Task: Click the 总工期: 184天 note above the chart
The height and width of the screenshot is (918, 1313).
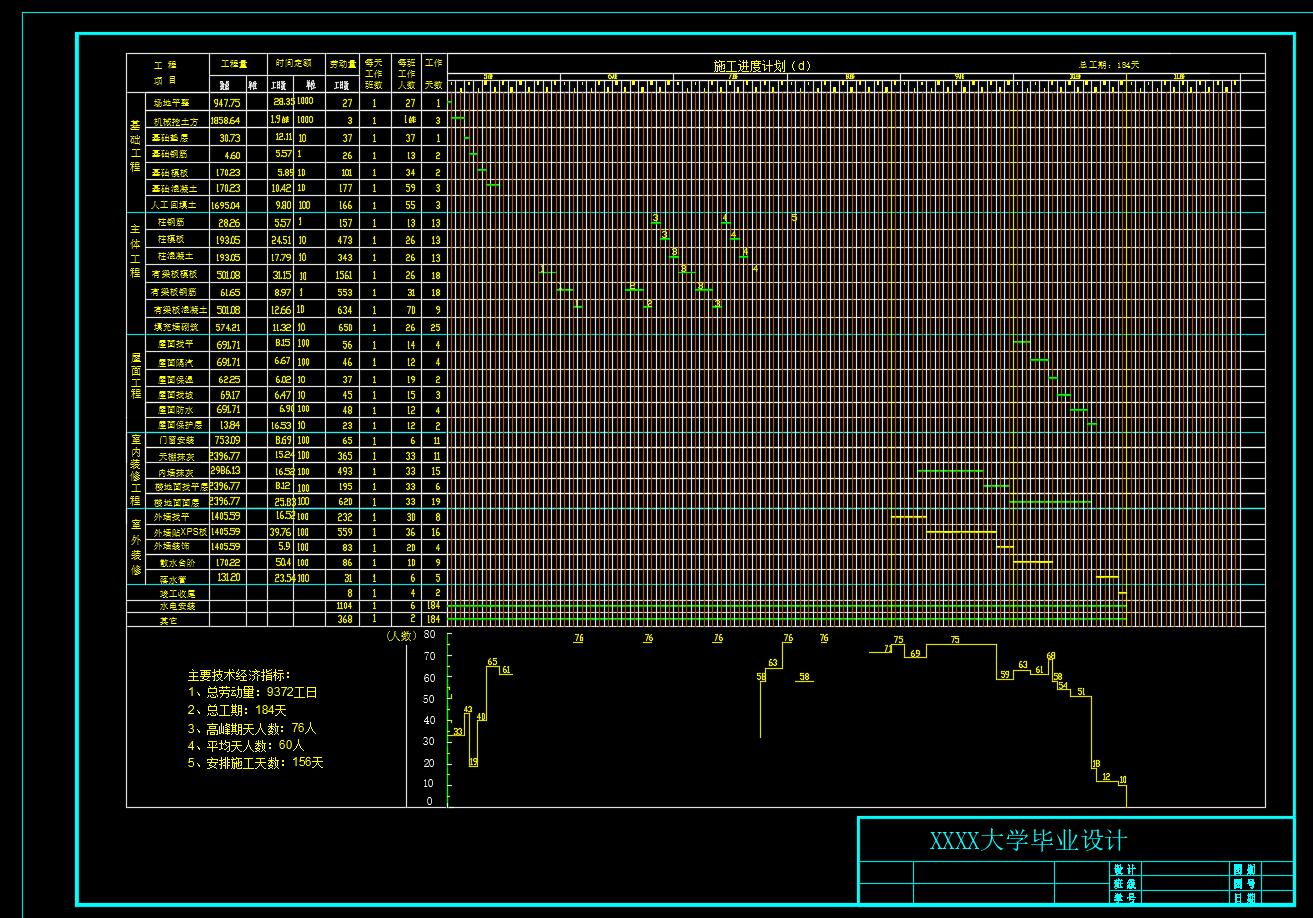Action: pos(1108,65)
